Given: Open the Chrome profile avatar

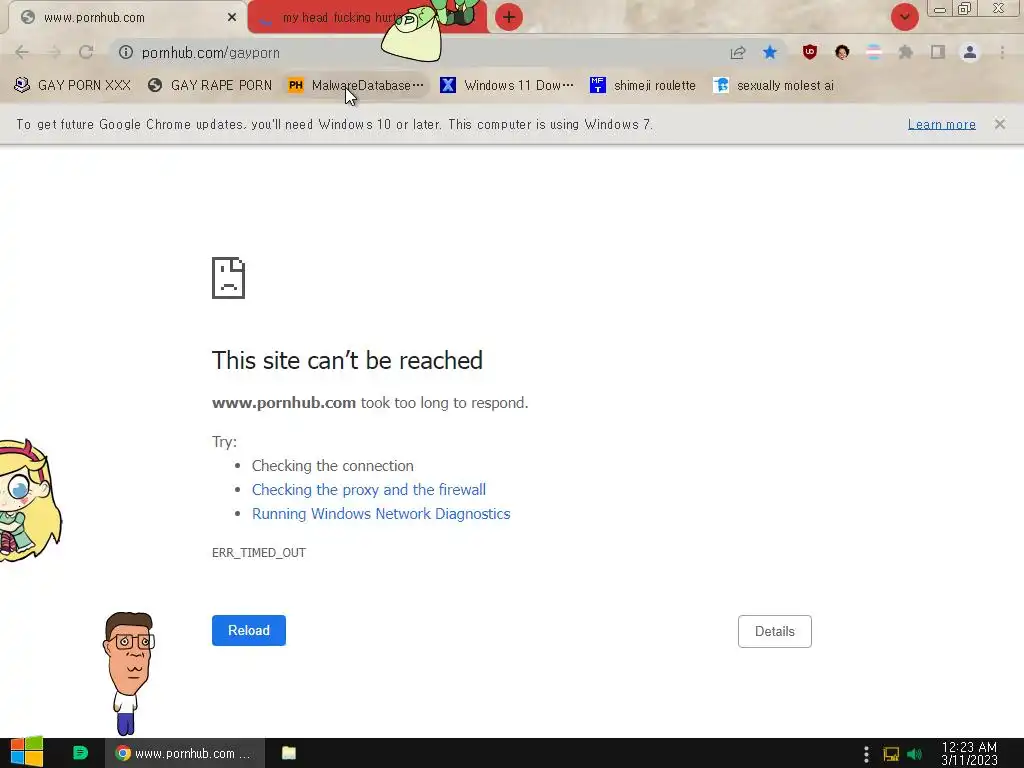Looking at the screenshot, I should click(970, 52).
